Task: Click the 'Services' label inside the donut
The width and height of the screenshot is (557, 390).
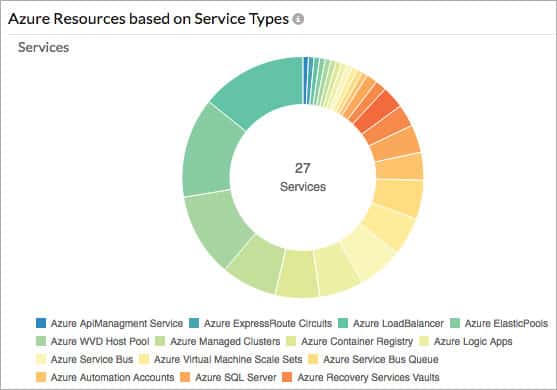Action: tap(303, 186)
